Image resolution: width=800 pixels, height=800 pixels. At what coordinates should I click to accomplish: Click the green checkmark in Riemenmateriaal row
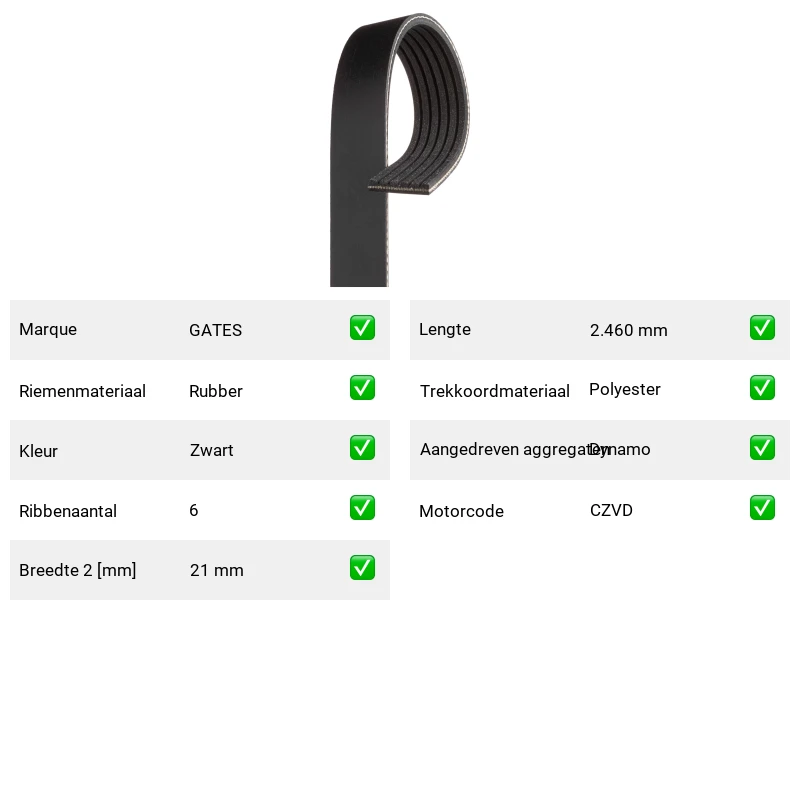click(x=362, y=388)
